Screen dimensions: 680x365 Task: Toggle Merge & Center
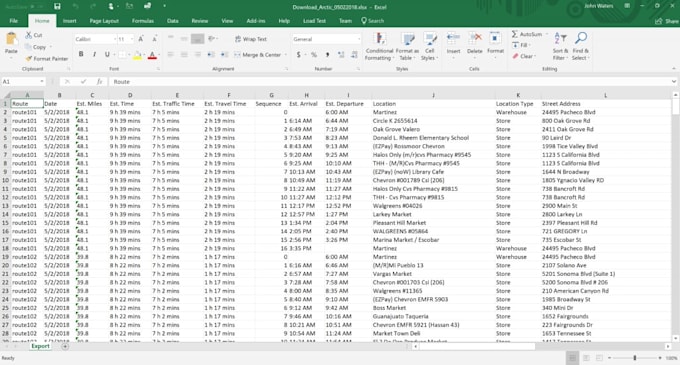258,55
